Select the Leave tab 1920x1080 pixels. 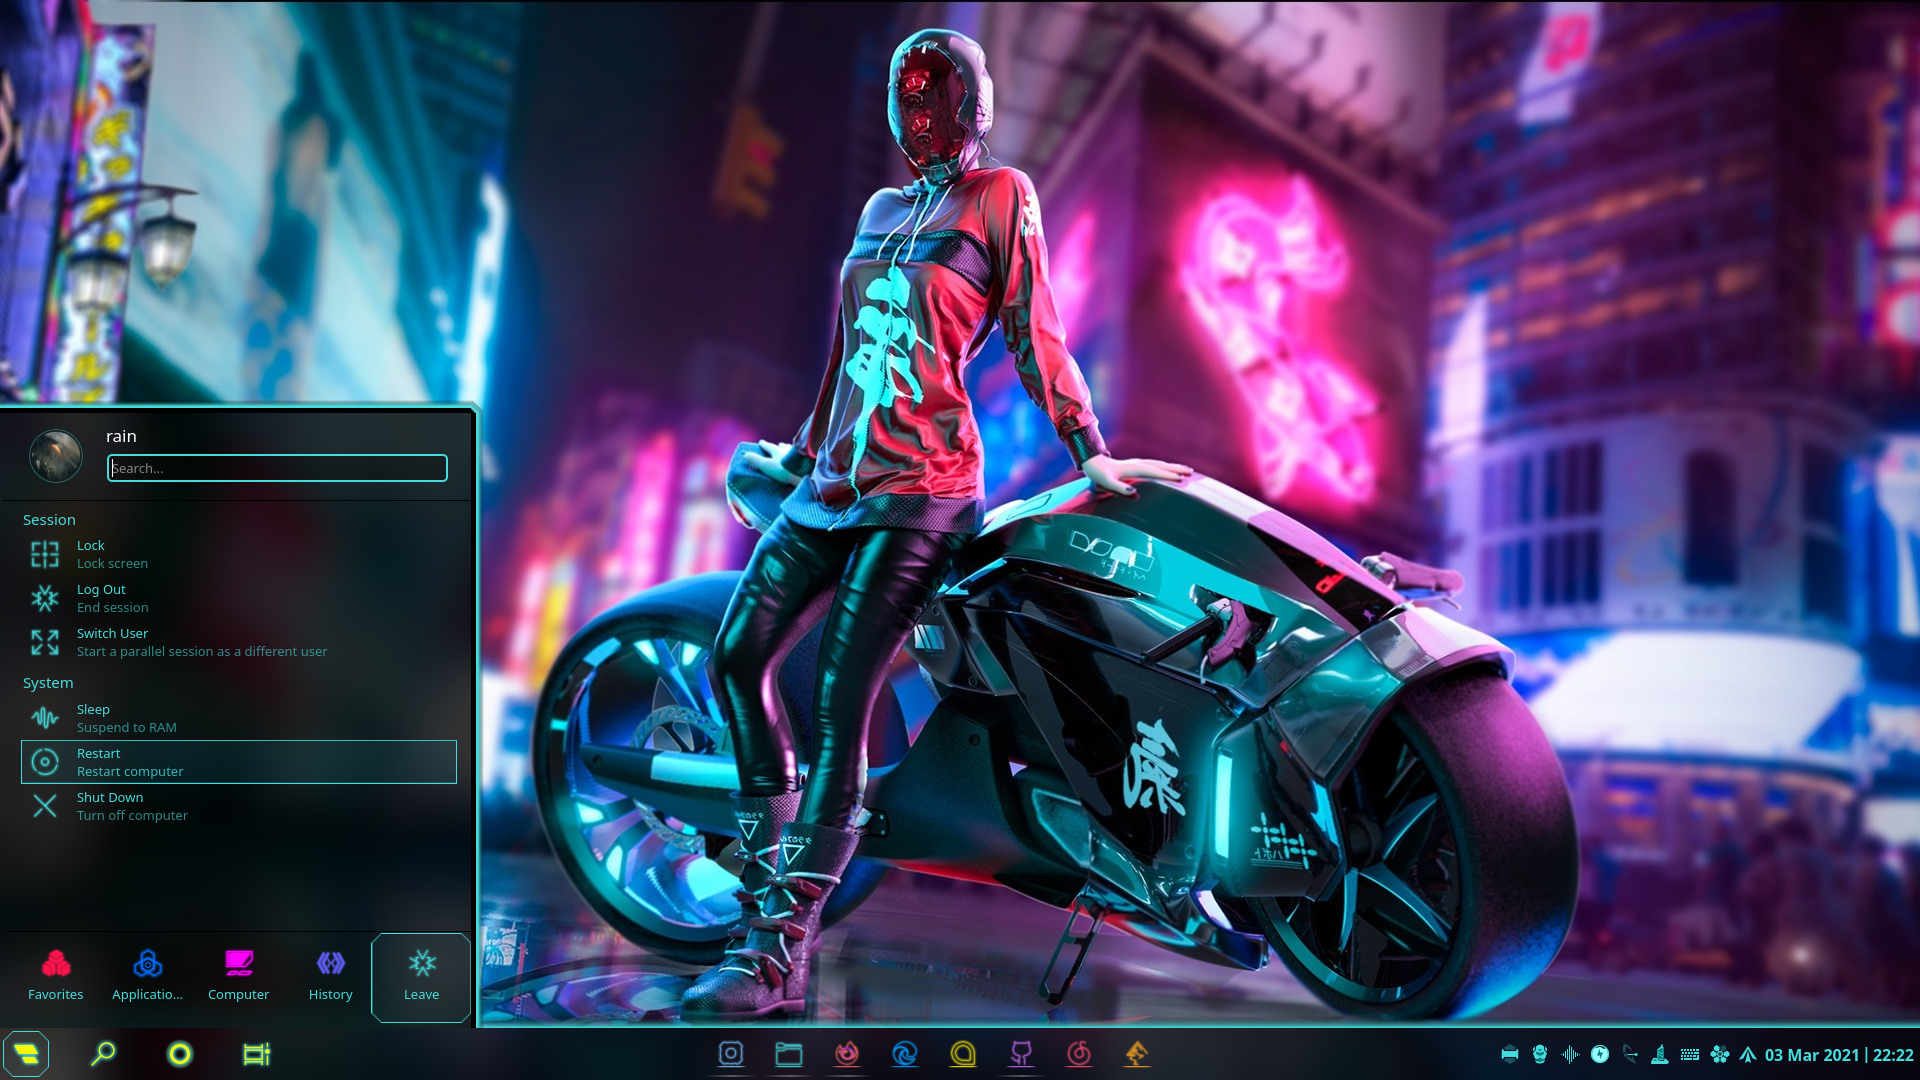(x=421, y=977)
